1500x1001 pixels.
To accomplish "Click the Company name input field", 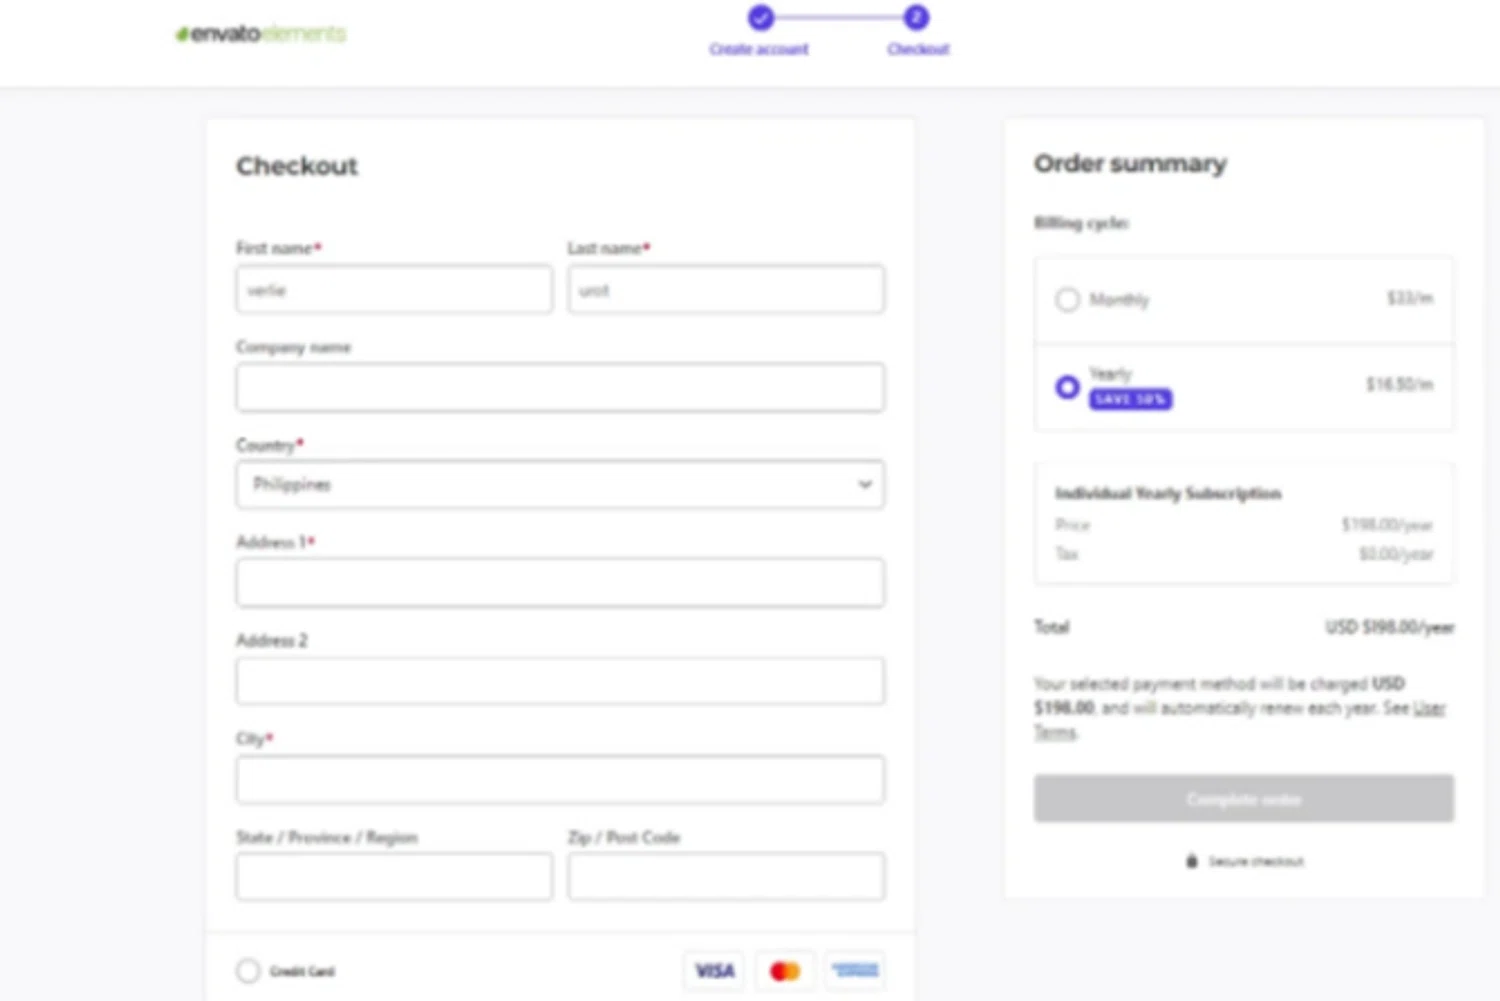I will (x=560, y=387).
